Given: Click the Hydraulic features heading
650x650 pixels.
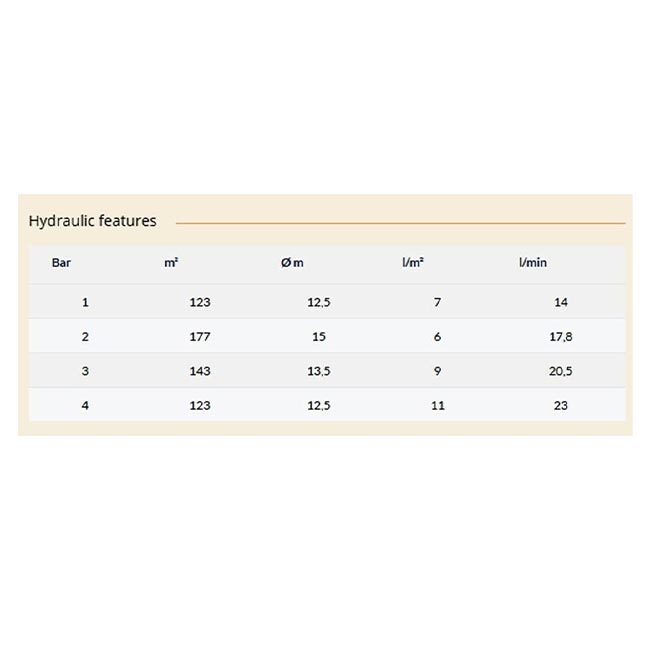Looking at the screenshot, I should (93, 221).
